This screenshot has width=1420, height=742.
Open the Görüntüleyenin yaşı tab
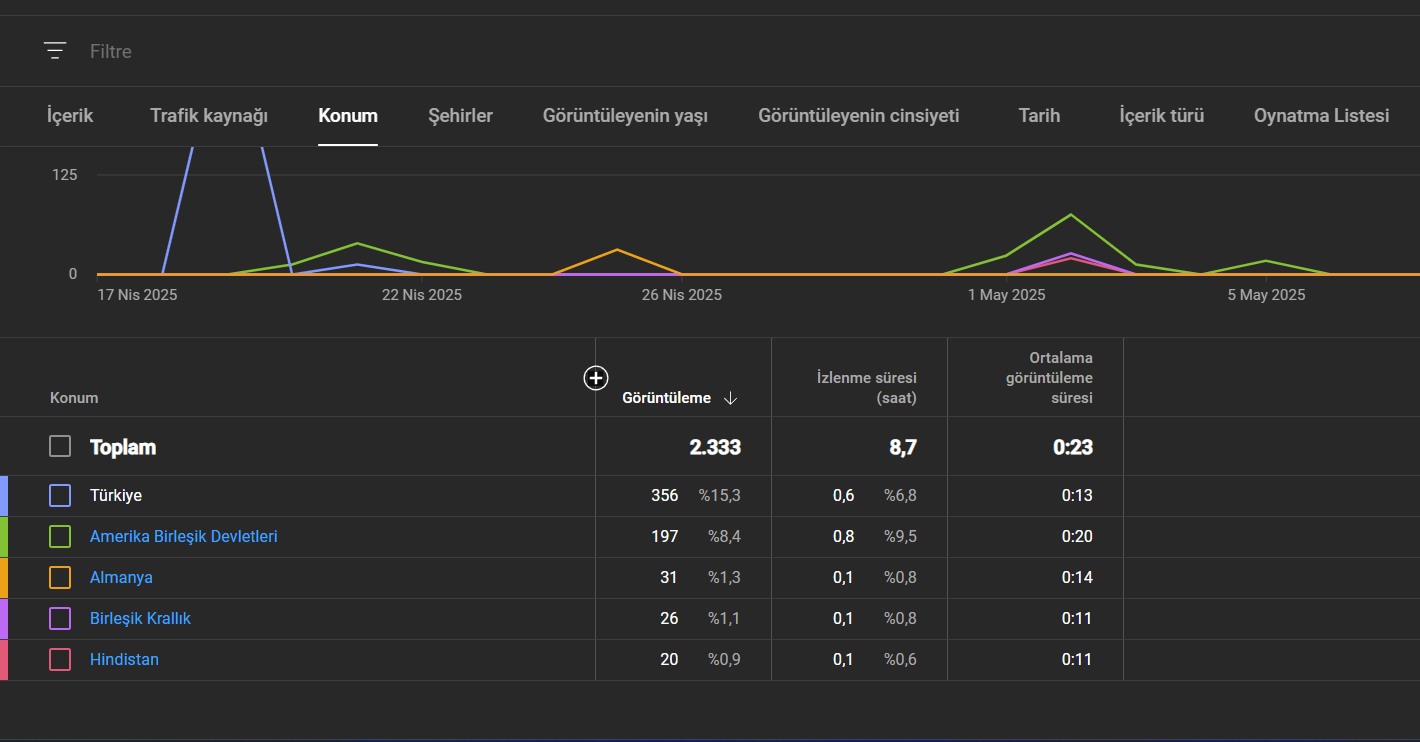click(625, 116)
